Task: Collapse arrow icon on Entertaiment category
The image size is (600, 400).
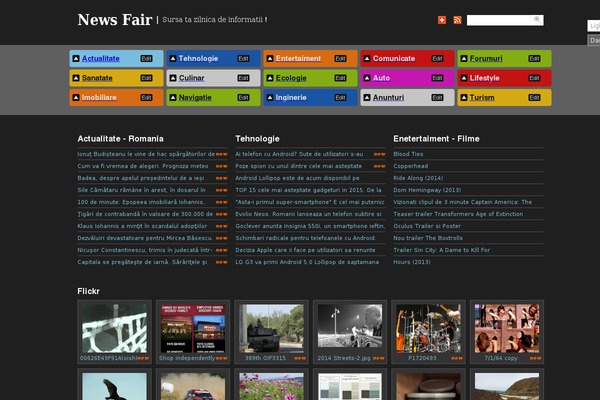Action: pyautogui.click(x=270, y=59)
